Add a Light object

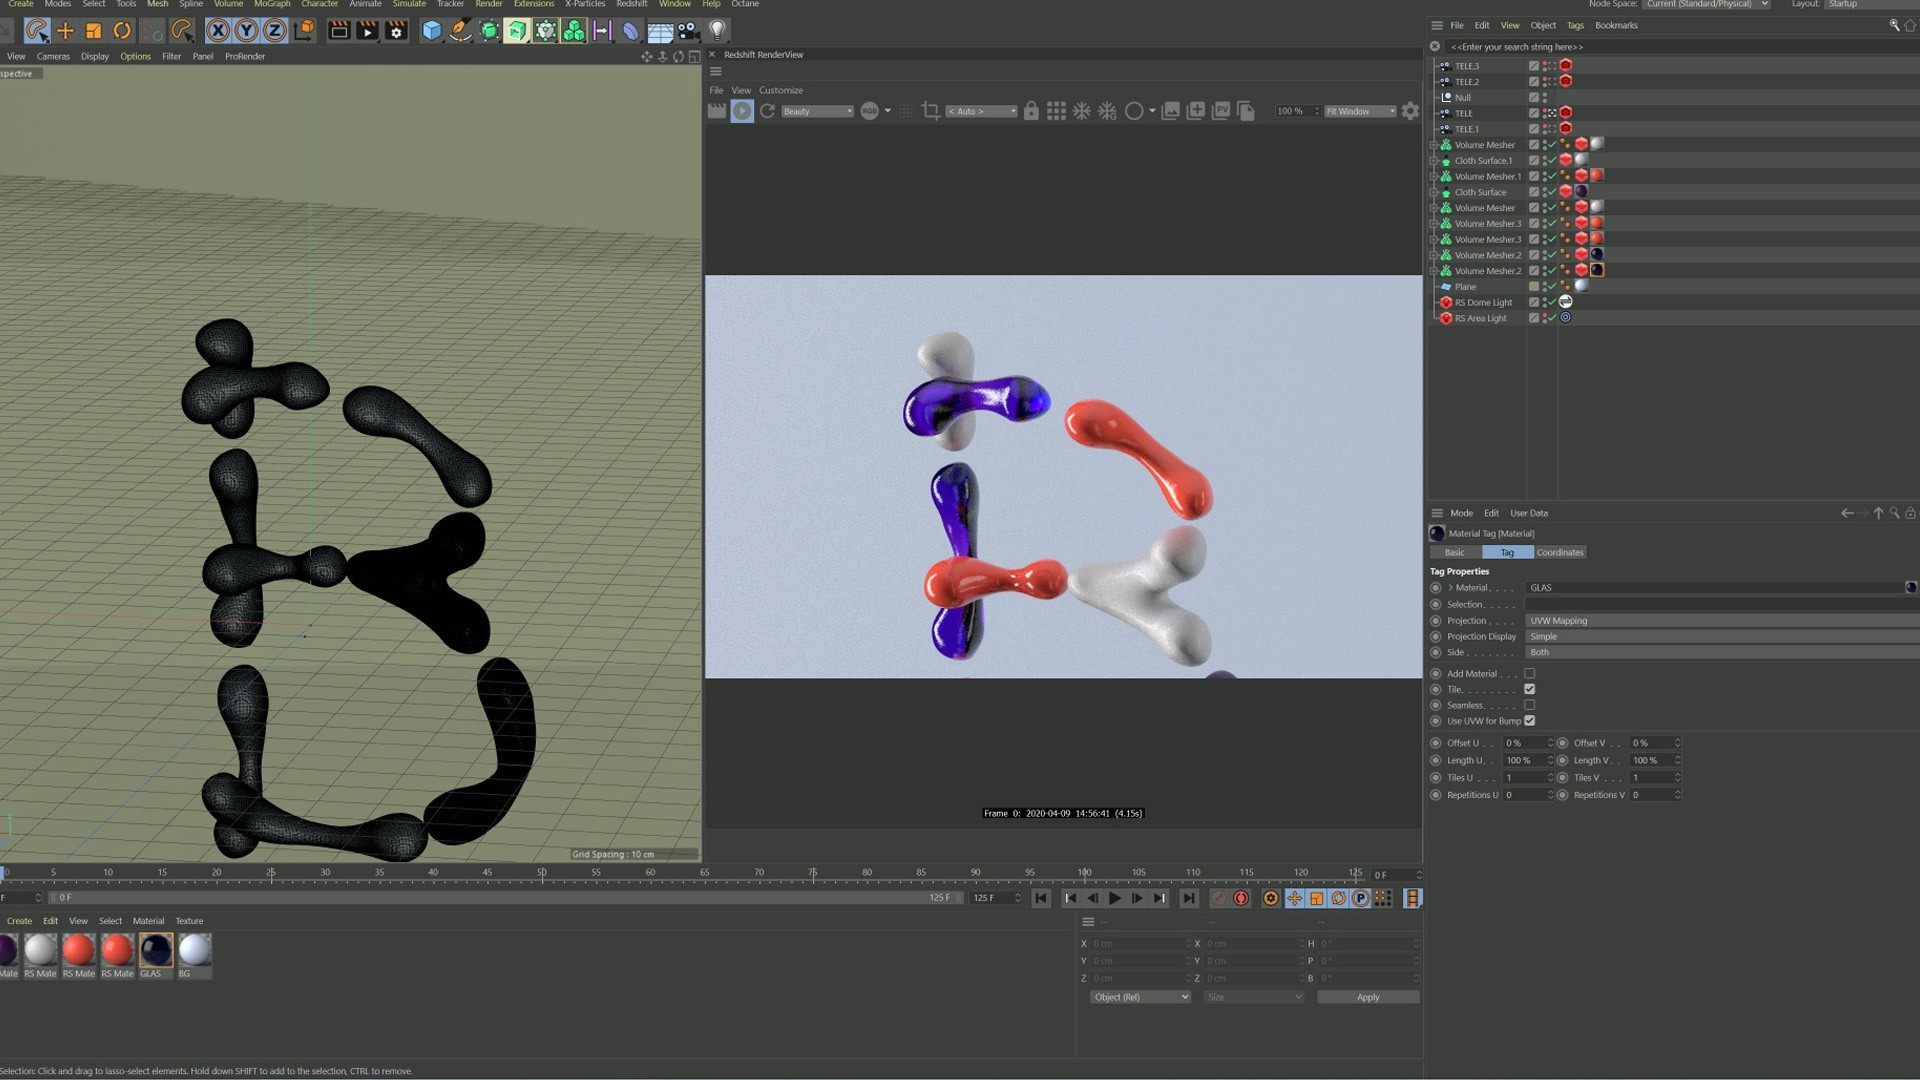(717, 31)
